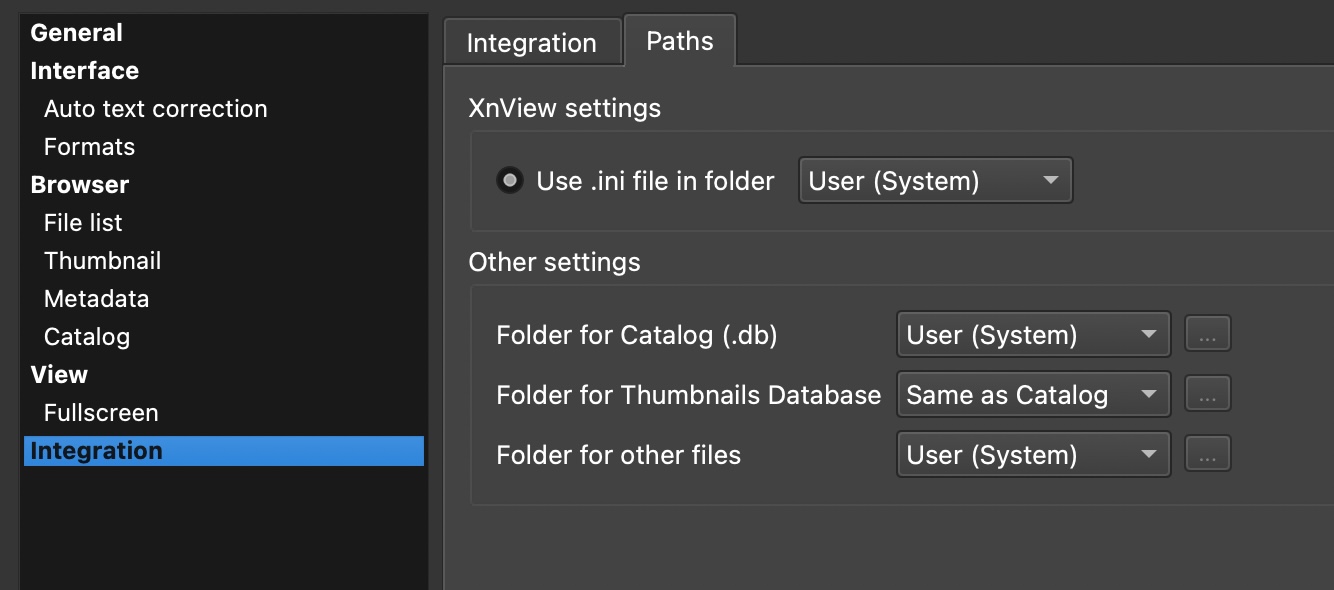The width and height of the screenshot is (1334, 590).
Task: Open General settings category
Action: 77,33
